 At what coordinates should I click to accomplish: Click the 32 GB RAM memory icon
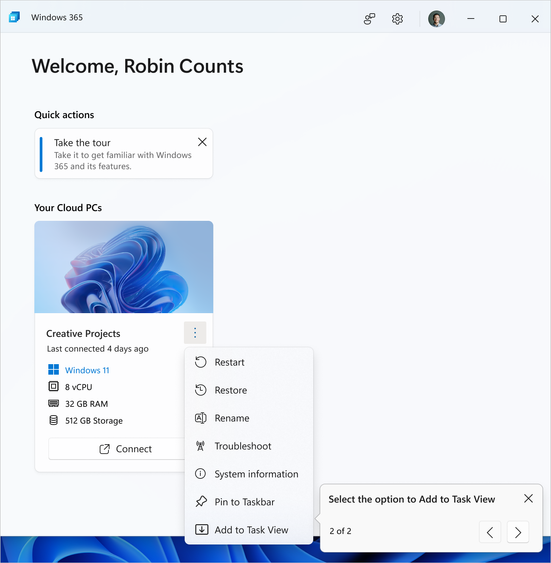click(x=53, y=403)
